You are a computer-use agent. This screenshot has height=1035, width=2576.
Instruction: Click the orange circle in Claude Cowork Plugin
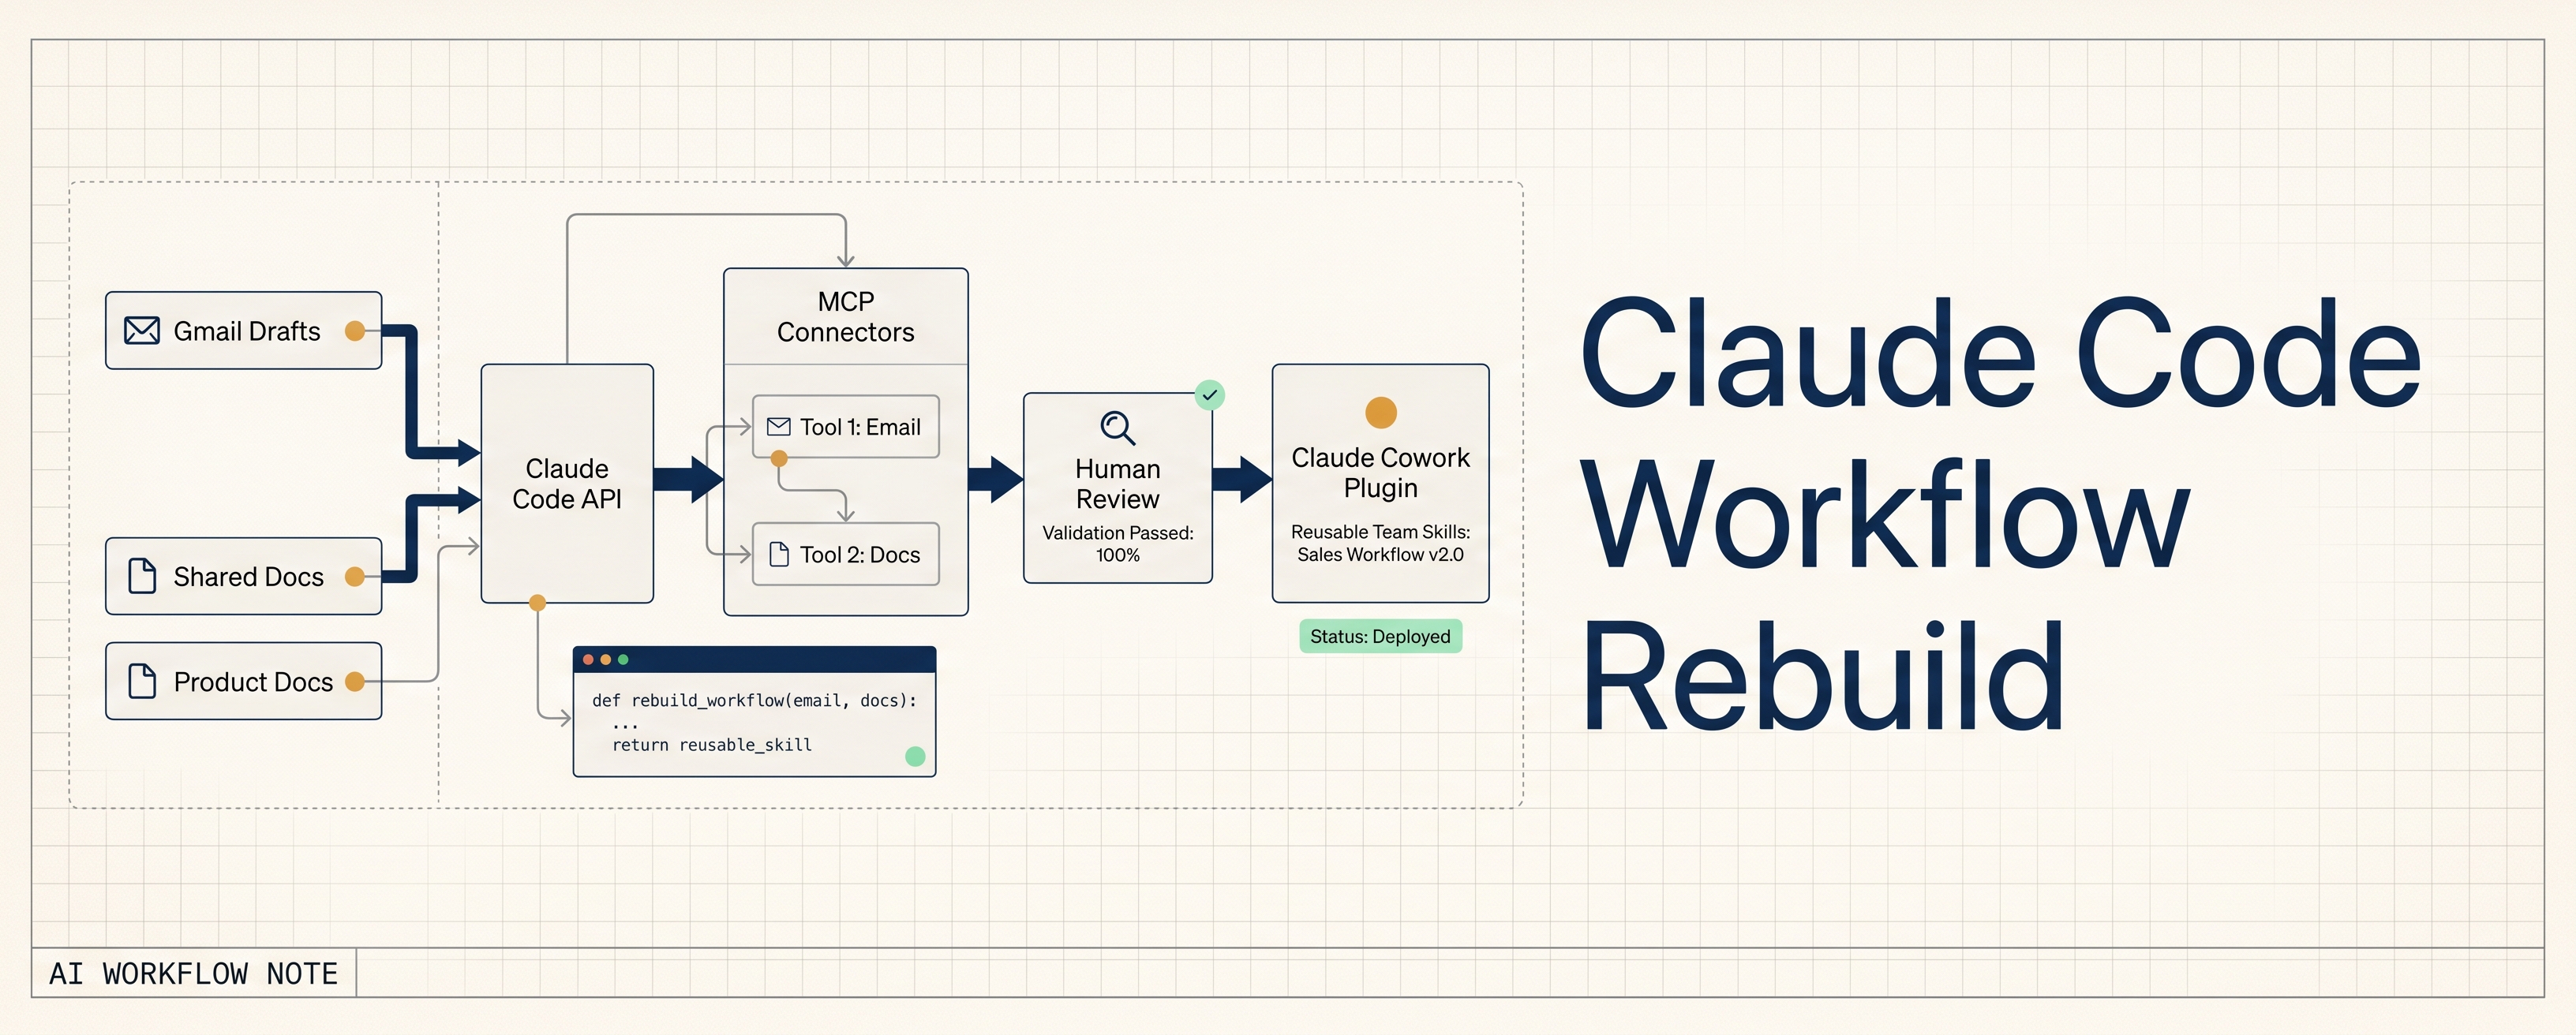pos(1381,412)
